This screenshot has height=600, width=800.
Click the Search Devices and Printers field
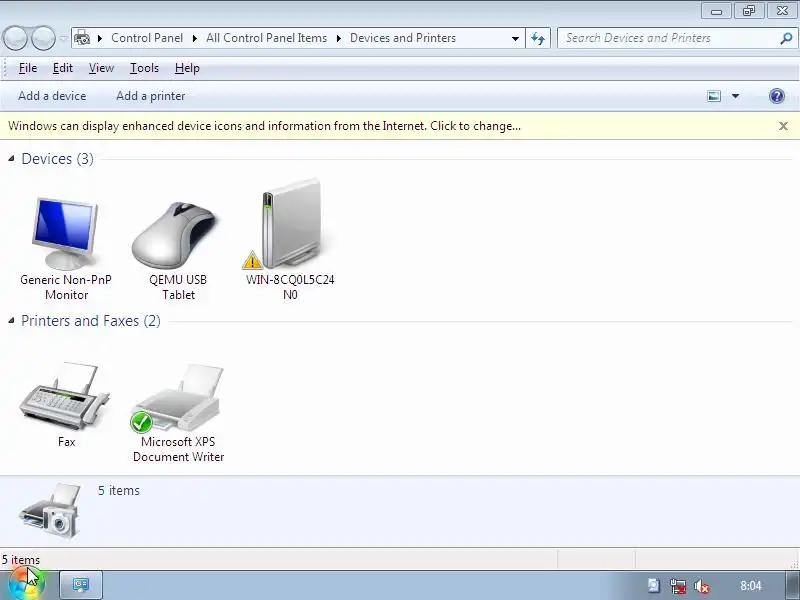coord(668,38)
